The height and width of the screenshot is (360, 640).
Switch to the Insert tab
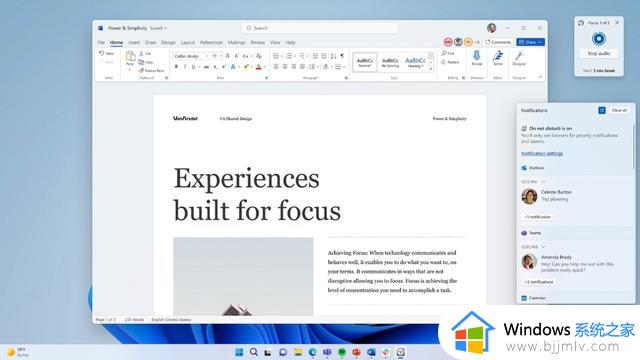click(134, 42)
